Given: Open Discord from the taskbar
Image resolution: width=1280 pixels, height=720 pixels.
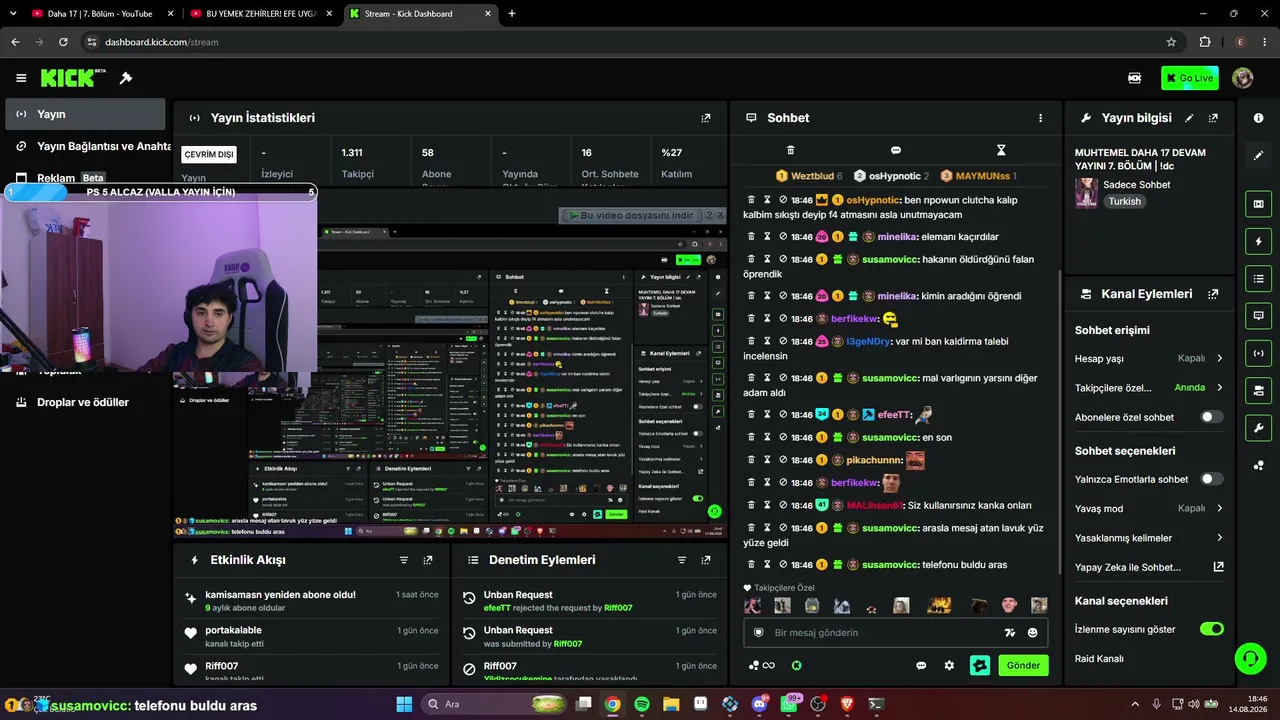Looking at the screenshot, I should [759, 704].
